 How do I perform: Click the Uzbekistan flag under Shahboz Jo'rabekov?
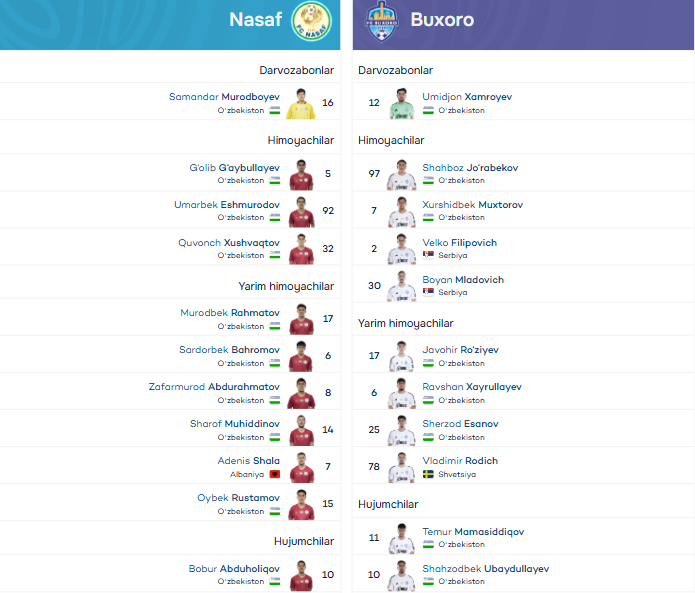[x=428, y=181]
